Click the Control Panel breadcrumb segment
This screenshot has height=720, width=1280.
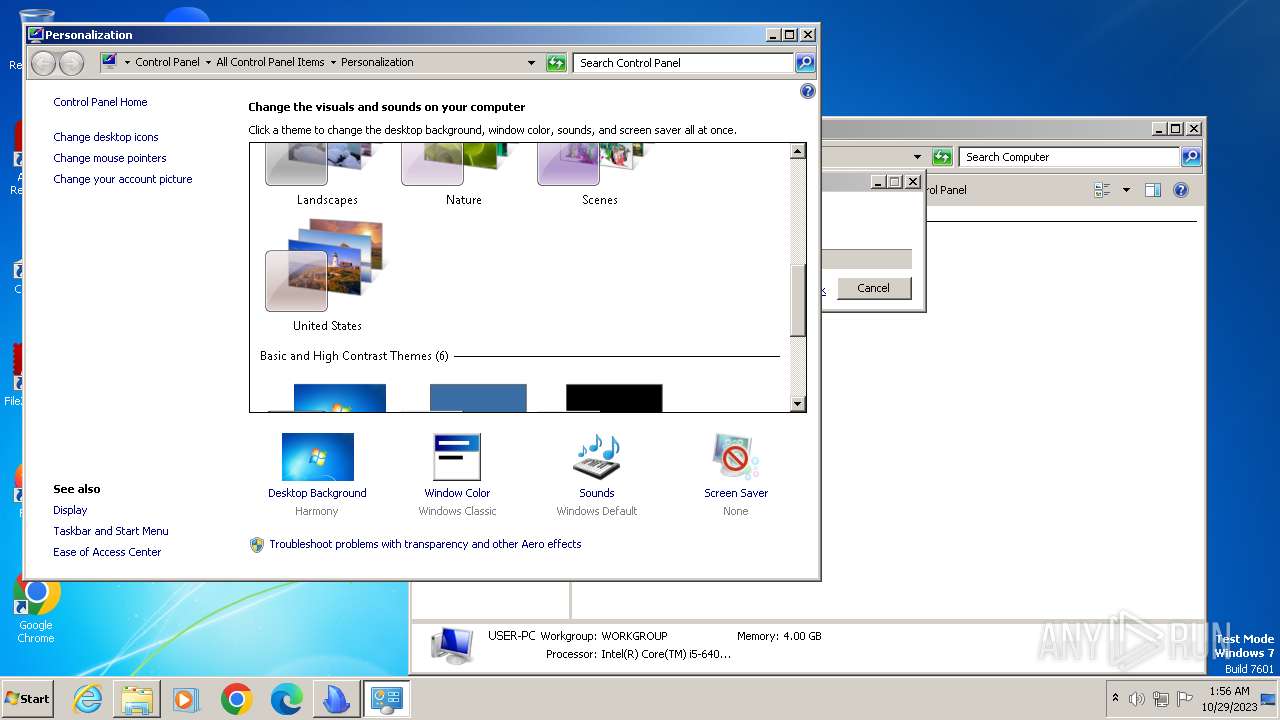coord(167,62)
